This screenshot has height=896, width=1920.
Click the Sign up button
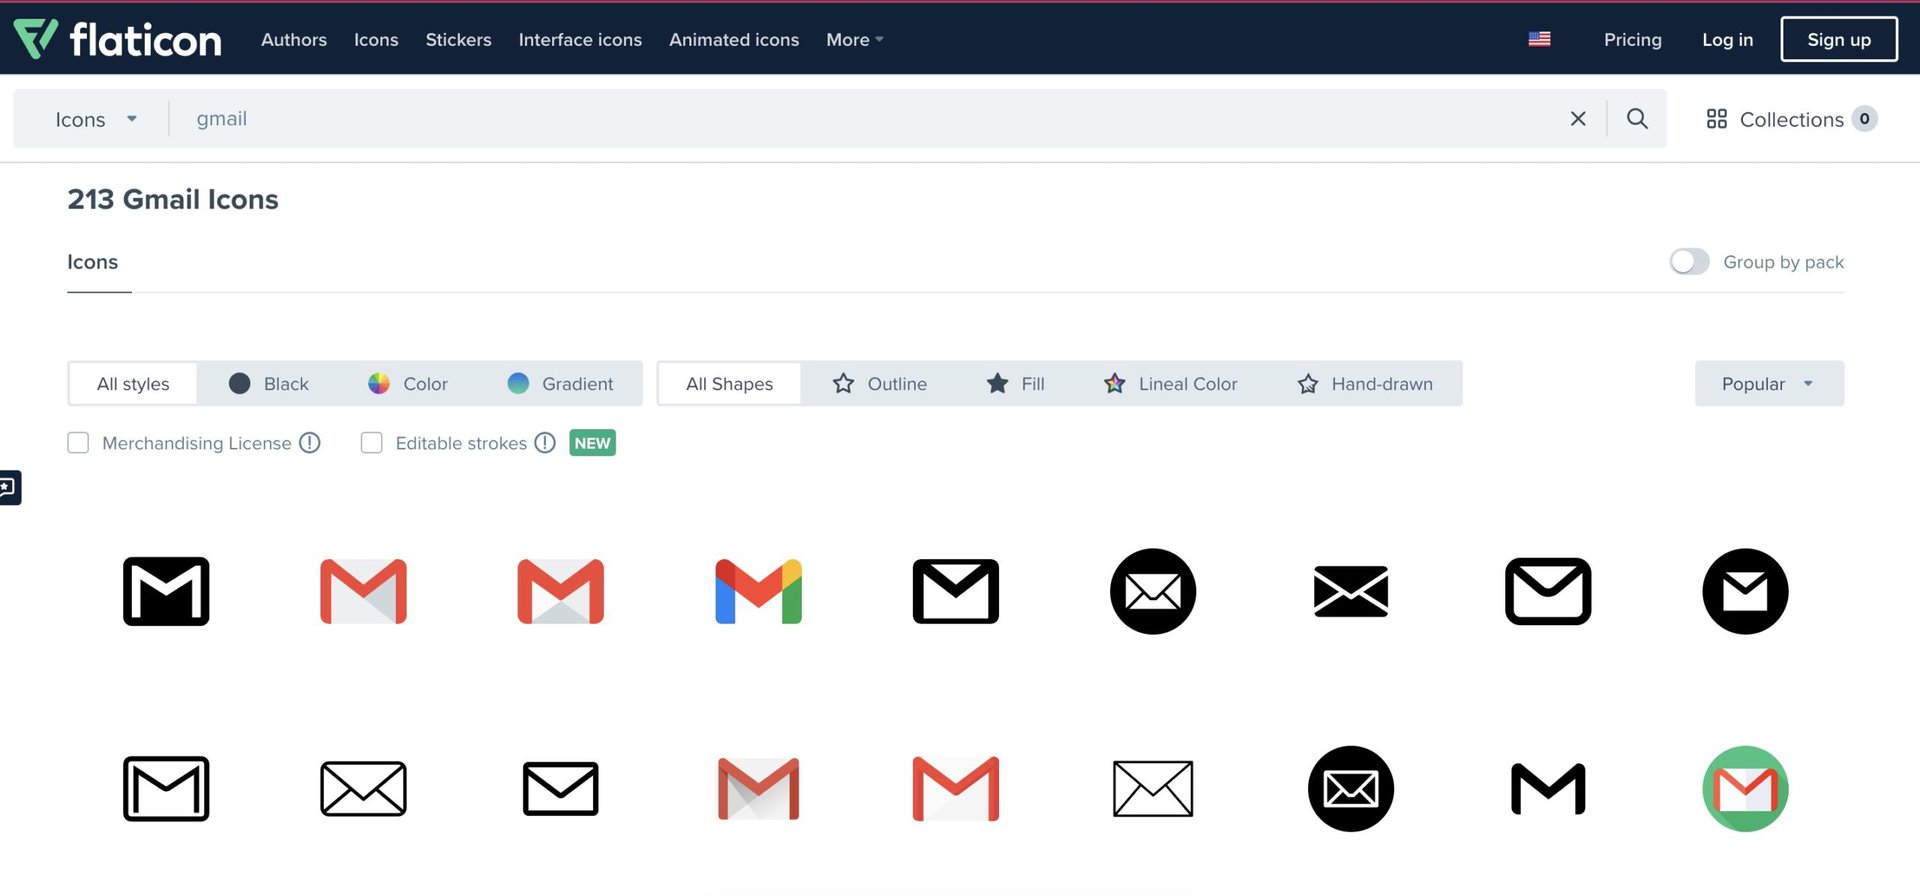pyautogui.click(x=1839, y=39)
